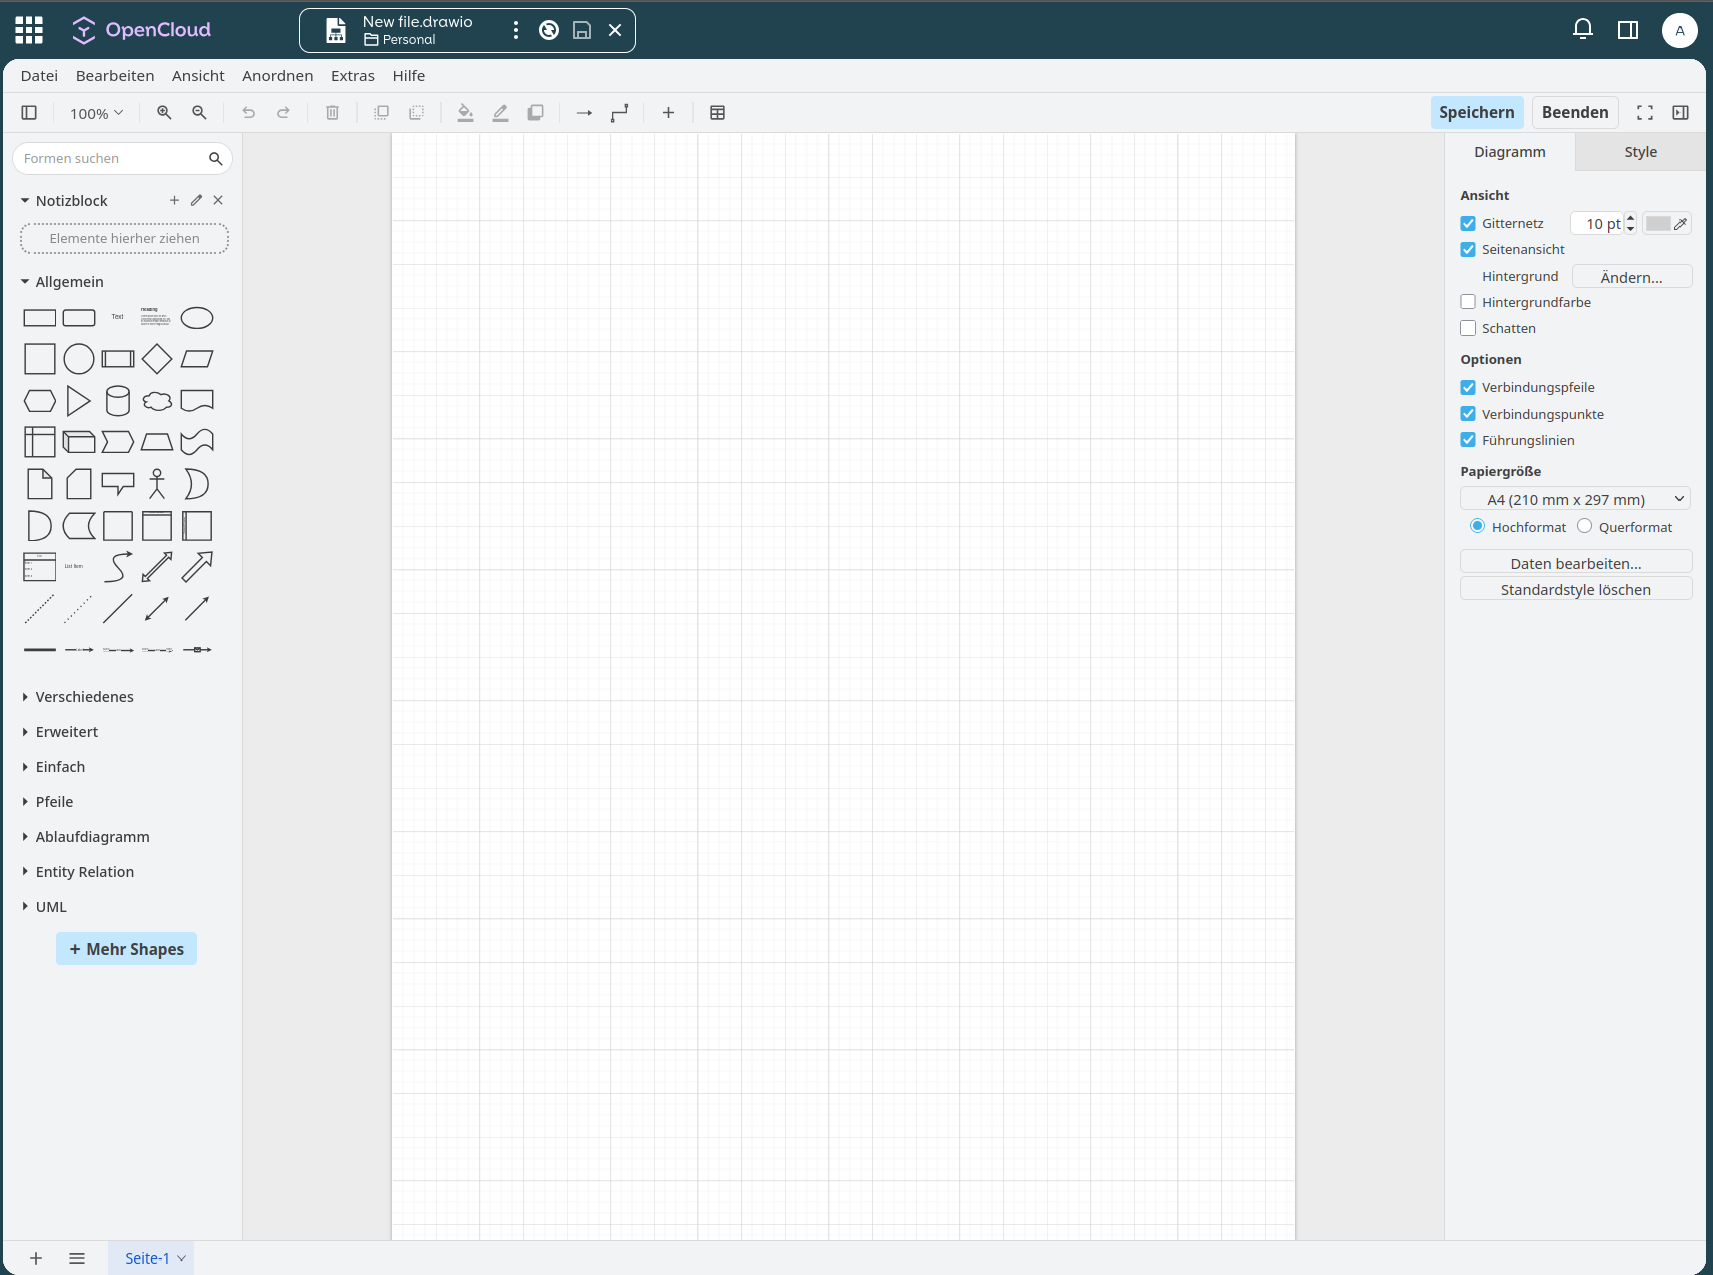The image size is (1713, 1275).
Task: Click the Speichern button
Action: (1476, 112)
